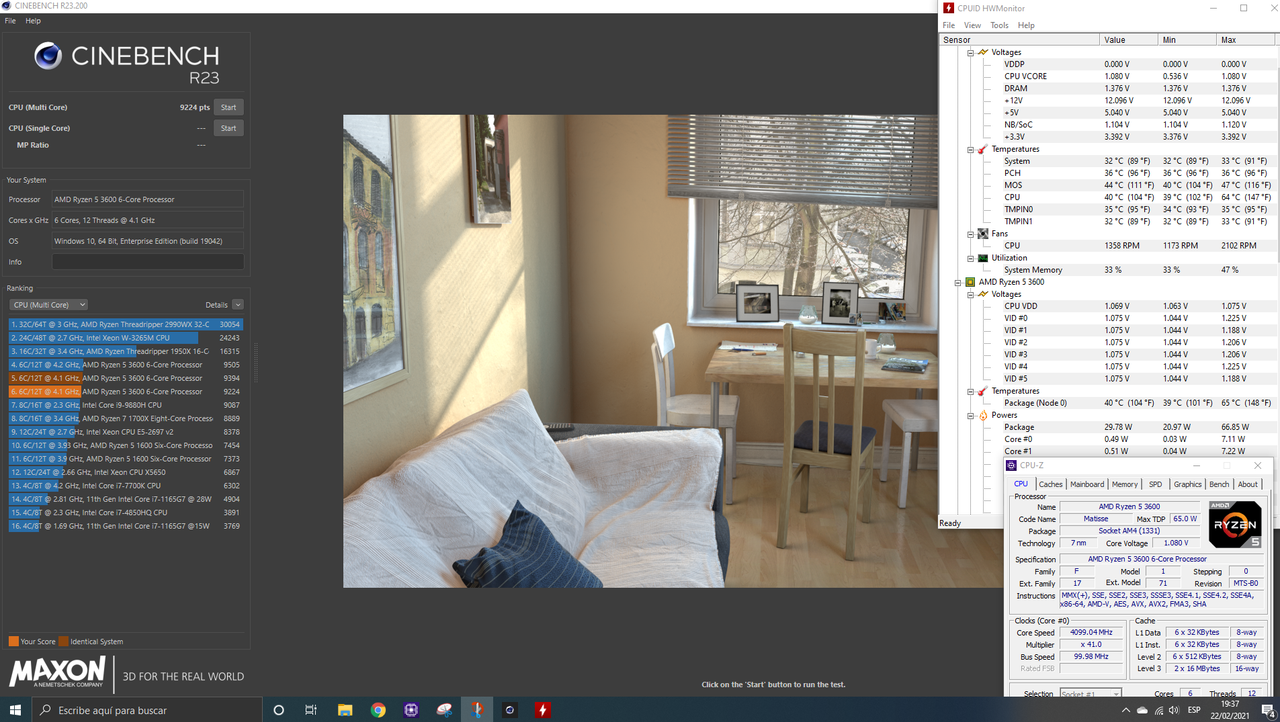Switch to the red lightning HWMonitor taskbar icon
The height and width of the screenshot is (722, 1280).
pos(543,710)
